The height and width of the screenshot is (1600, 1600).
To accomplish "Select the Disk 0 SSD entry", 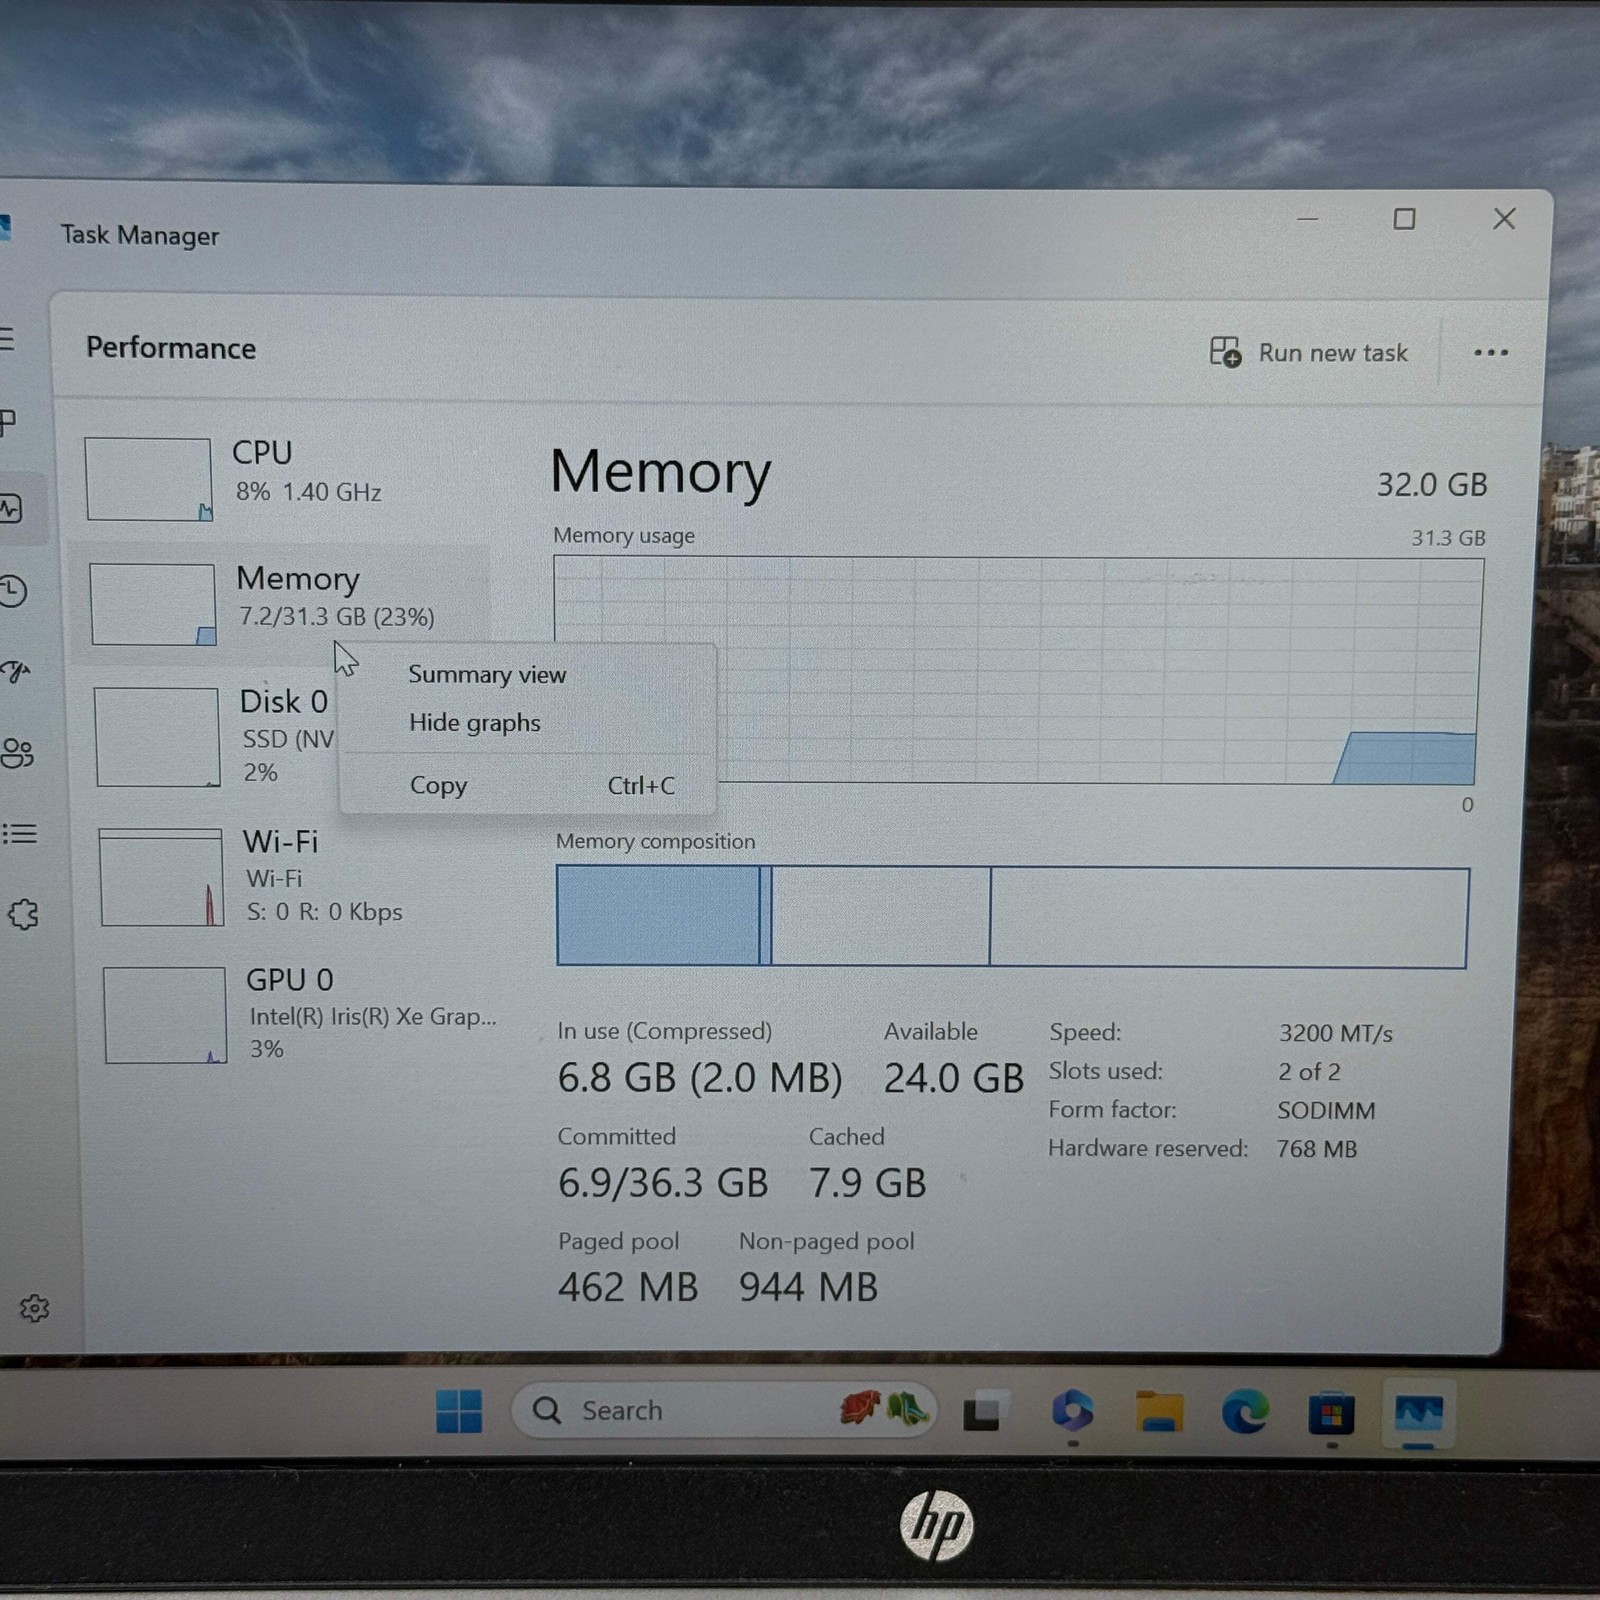I will pyautogui.click(x=212, y=736).
